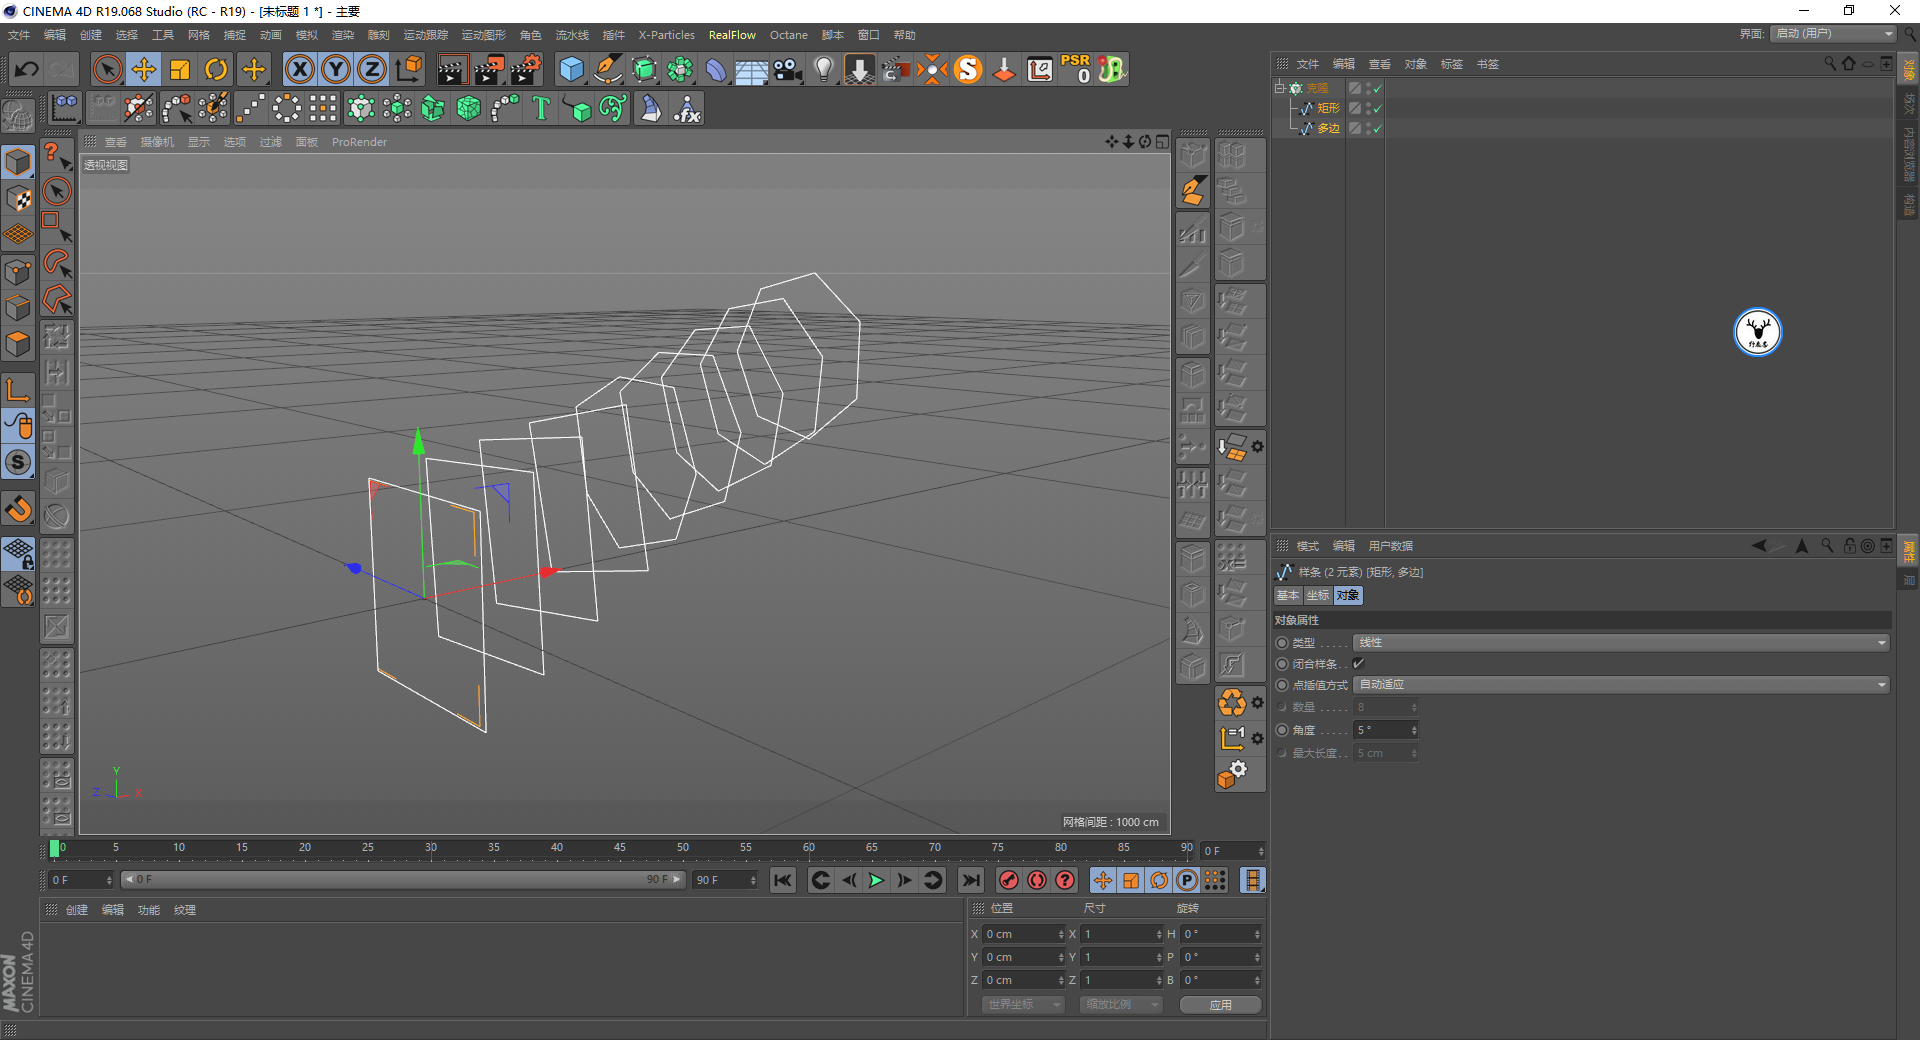
Task: Open the Octane menu
Action: [788, 35]
